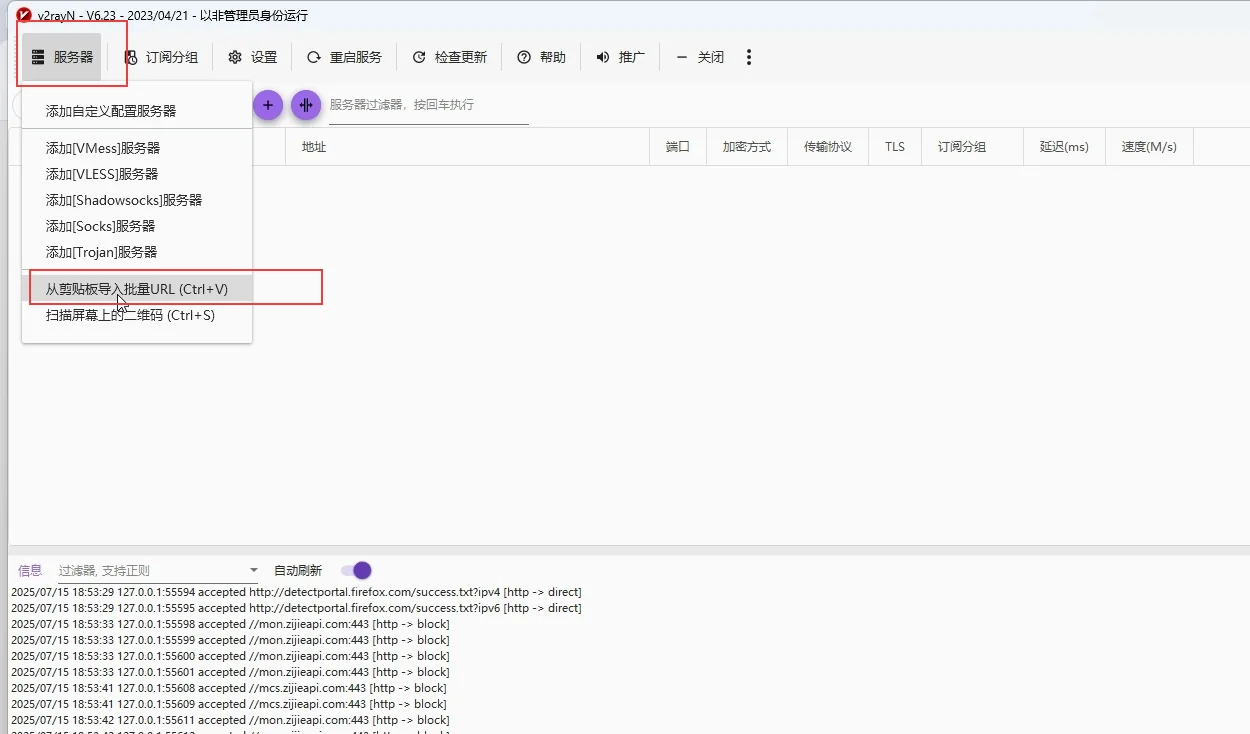
Task: Open the three-dot more options menu
Action: [749, 57]
